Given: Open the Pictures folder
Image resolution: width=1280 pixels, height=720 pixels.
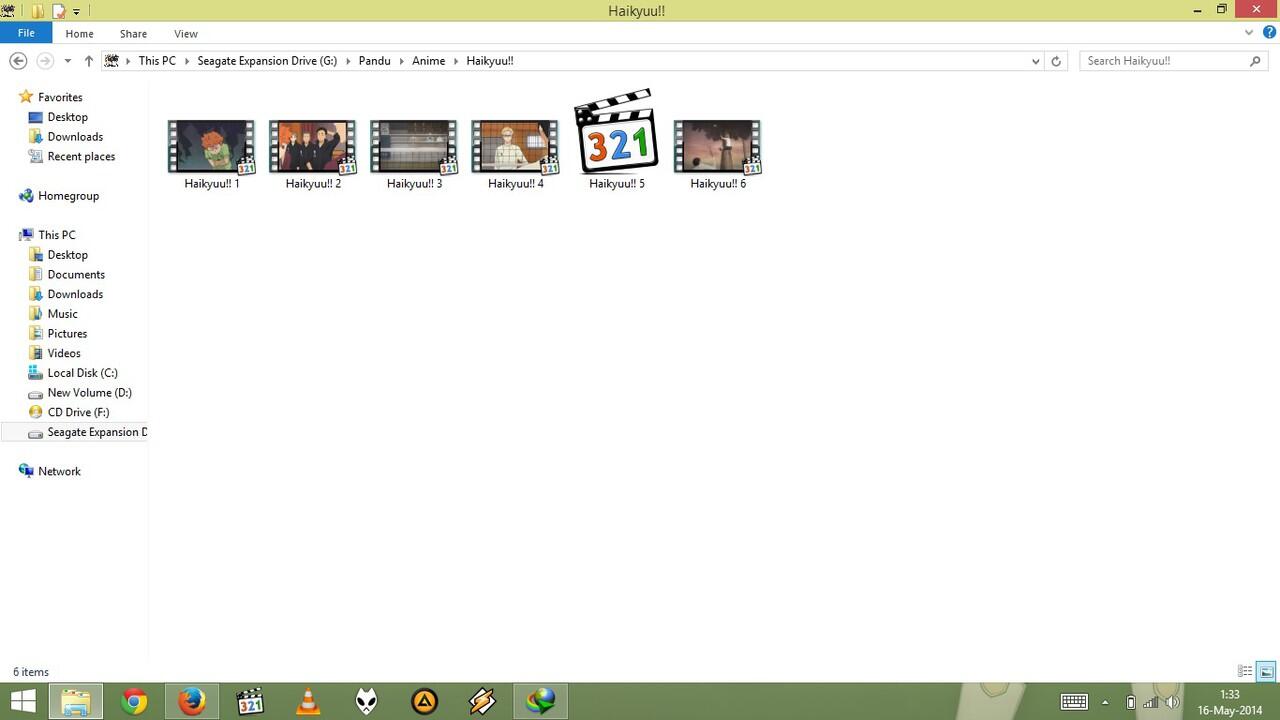Looking at the screenshot, I should [67, 333].
